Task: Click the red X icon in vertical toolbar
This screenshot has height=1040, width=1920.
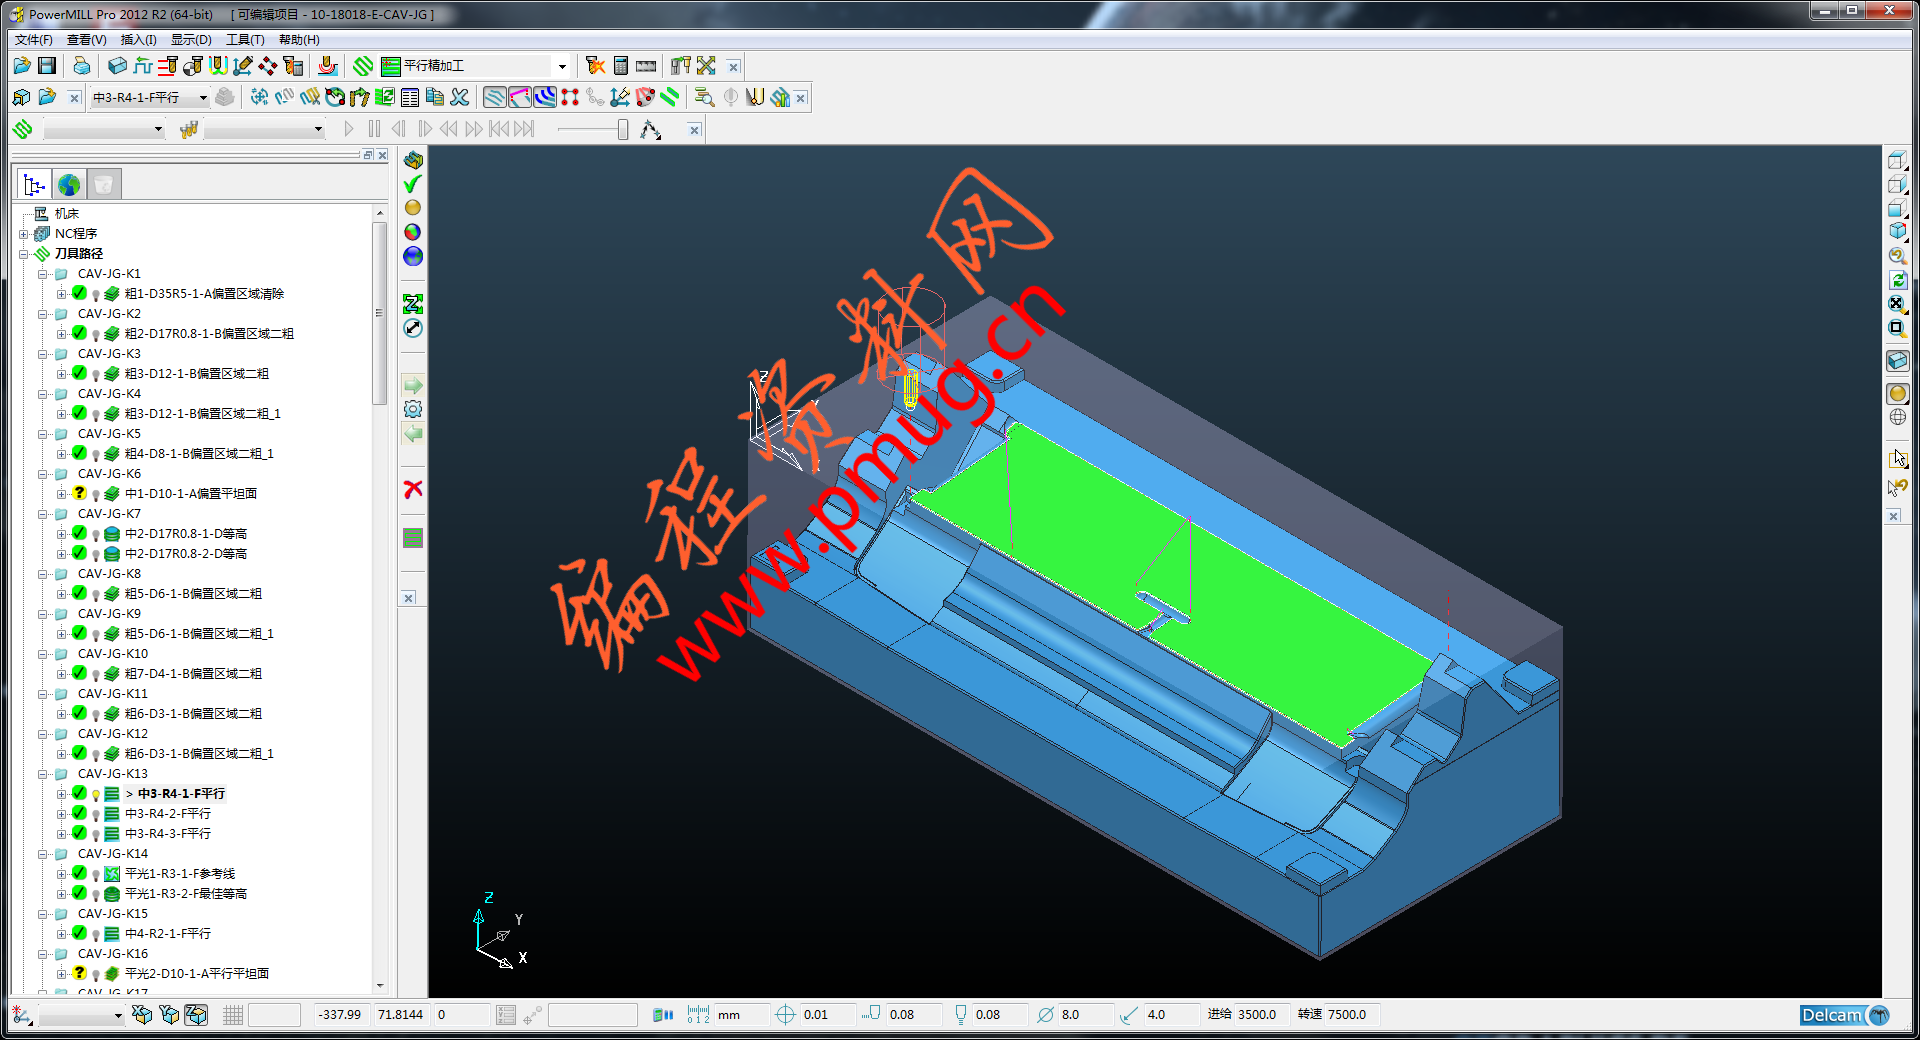Action: coord(413,489)
